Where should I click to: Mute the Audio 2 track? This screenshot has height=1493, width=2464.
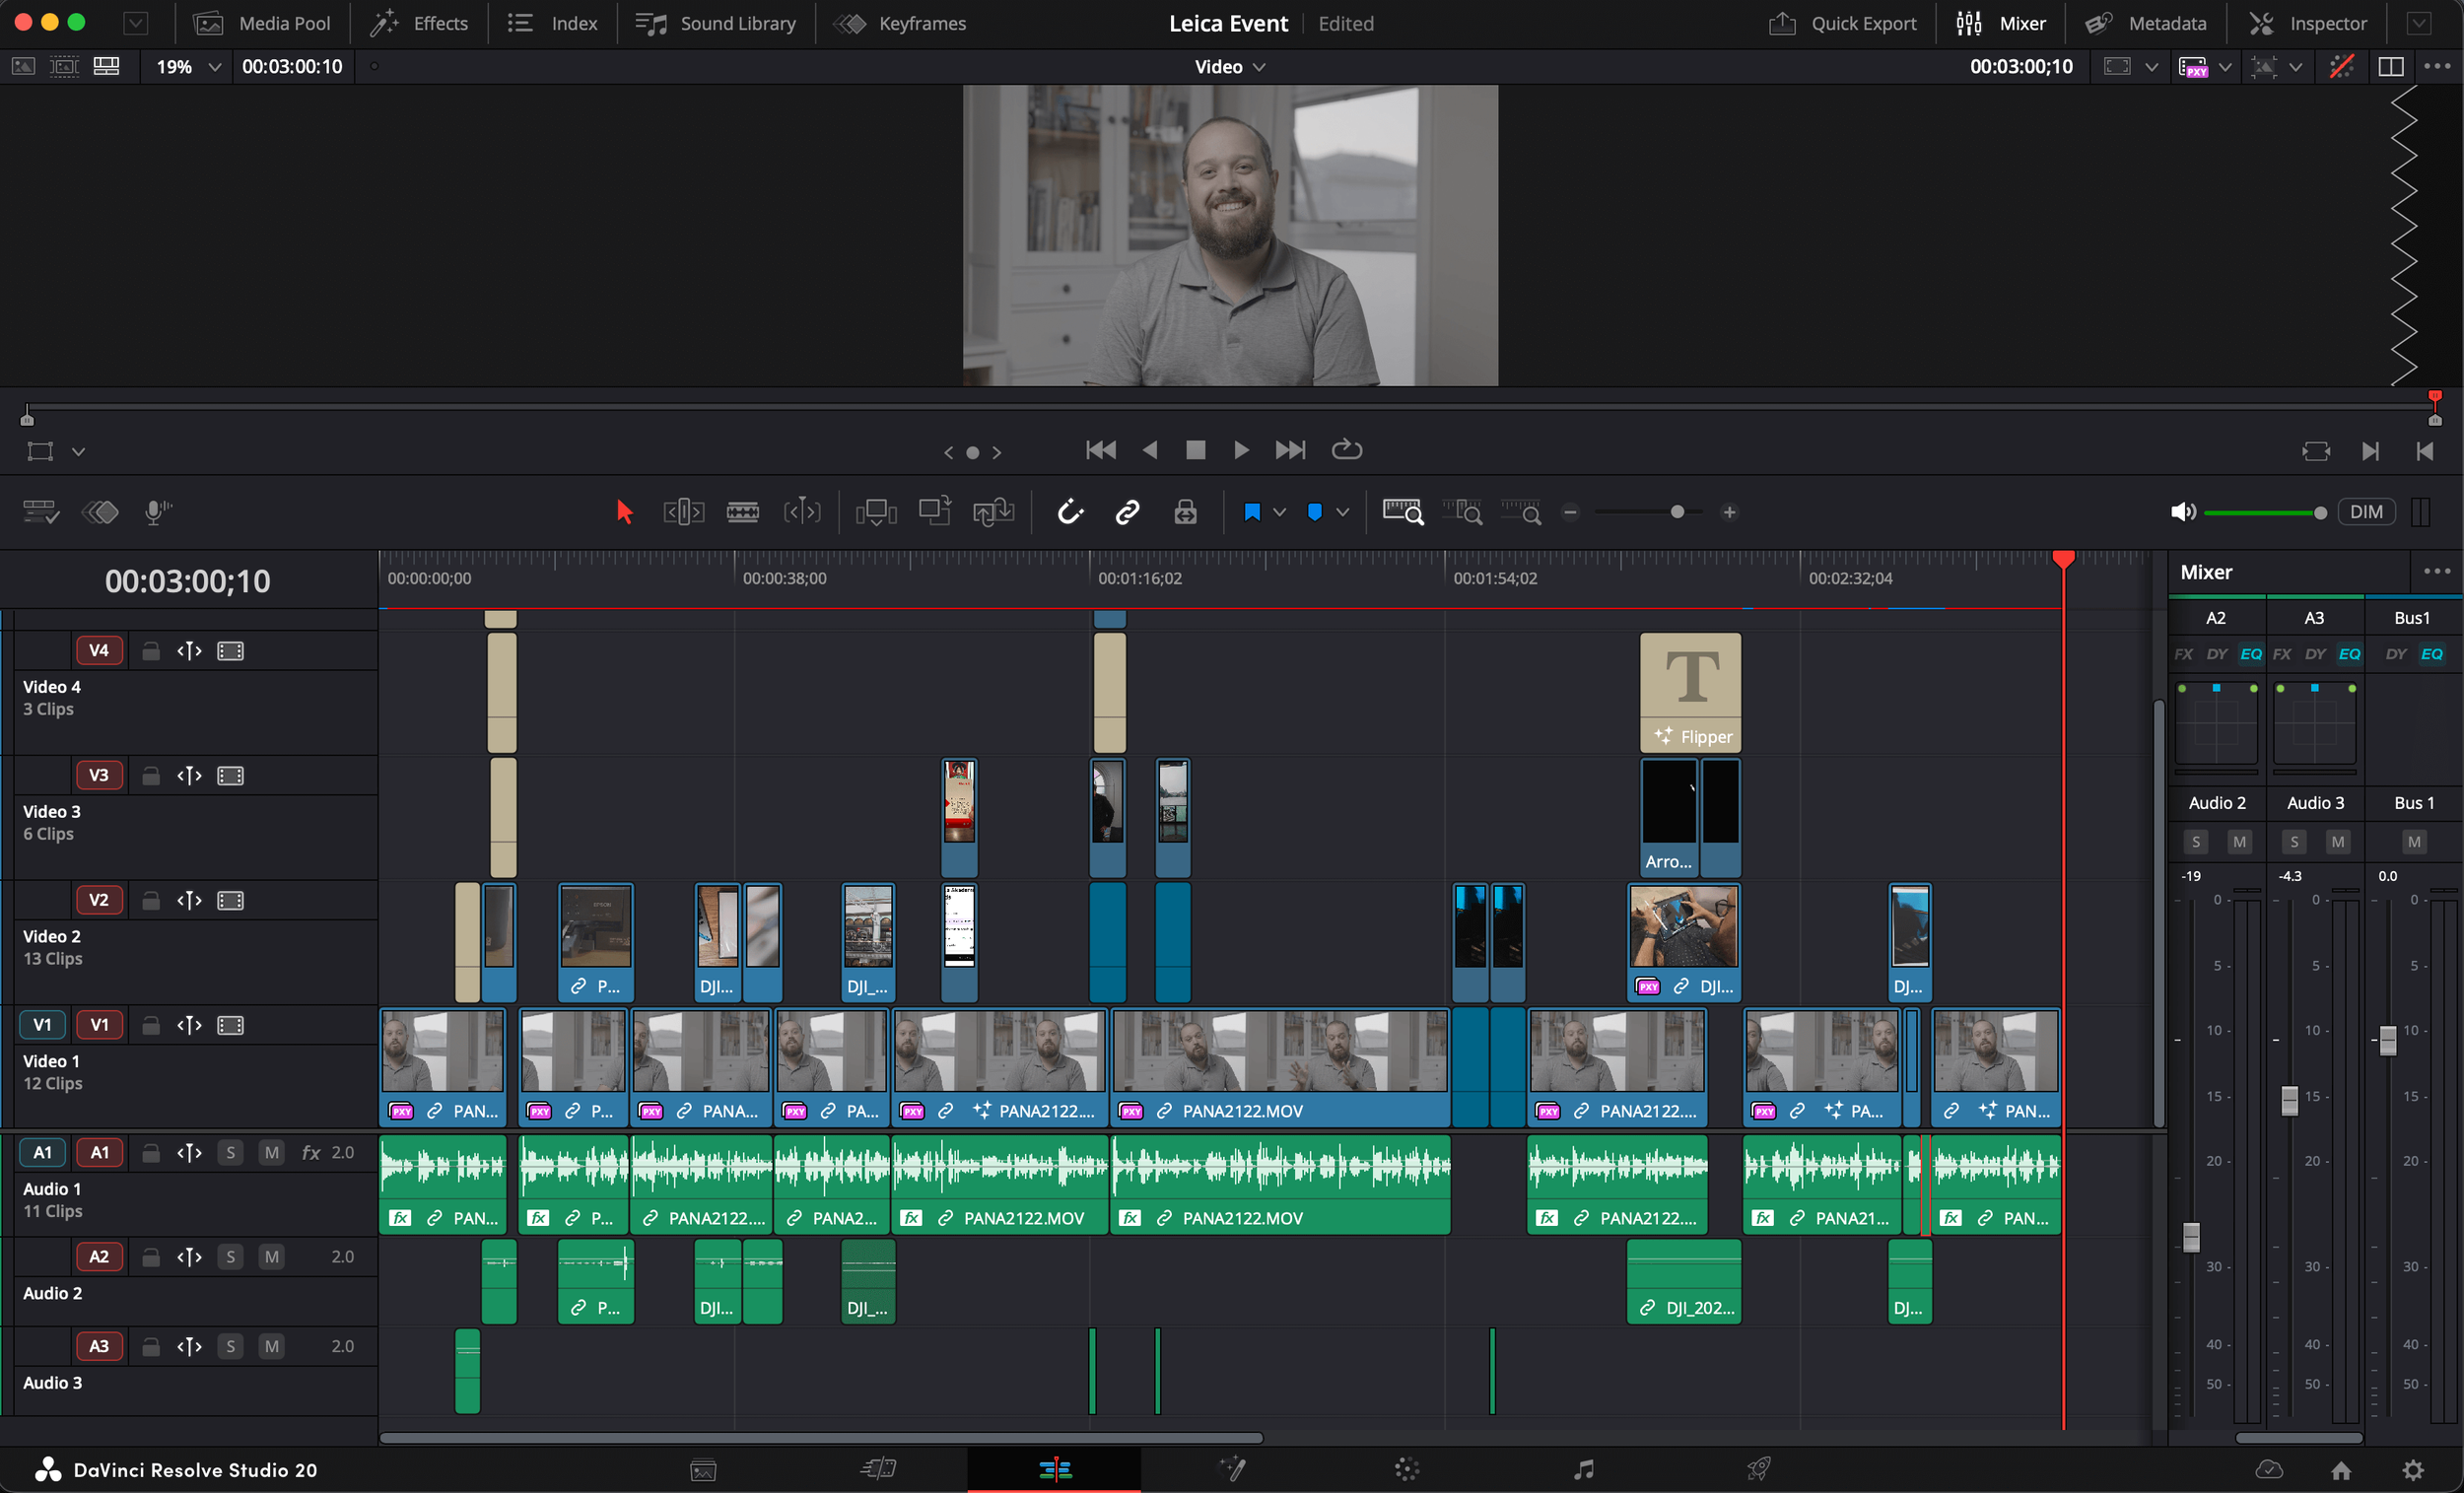coord(271,1256)
